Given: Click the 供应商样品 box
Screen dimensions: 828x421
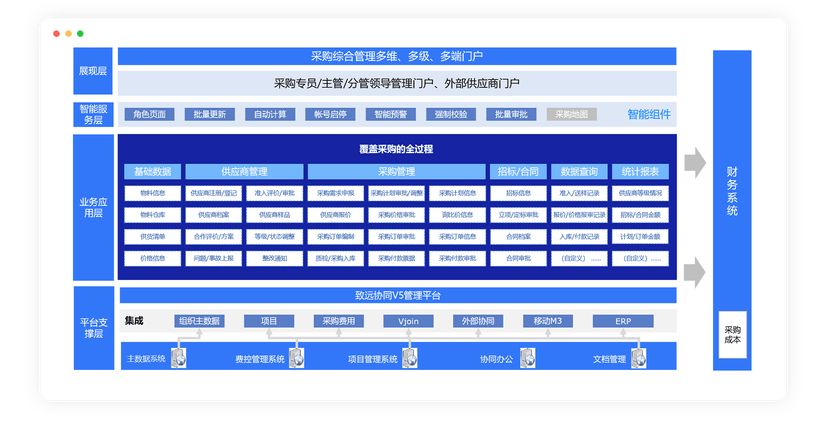Looking at the screenshot, I should click(x=275, y=215).
